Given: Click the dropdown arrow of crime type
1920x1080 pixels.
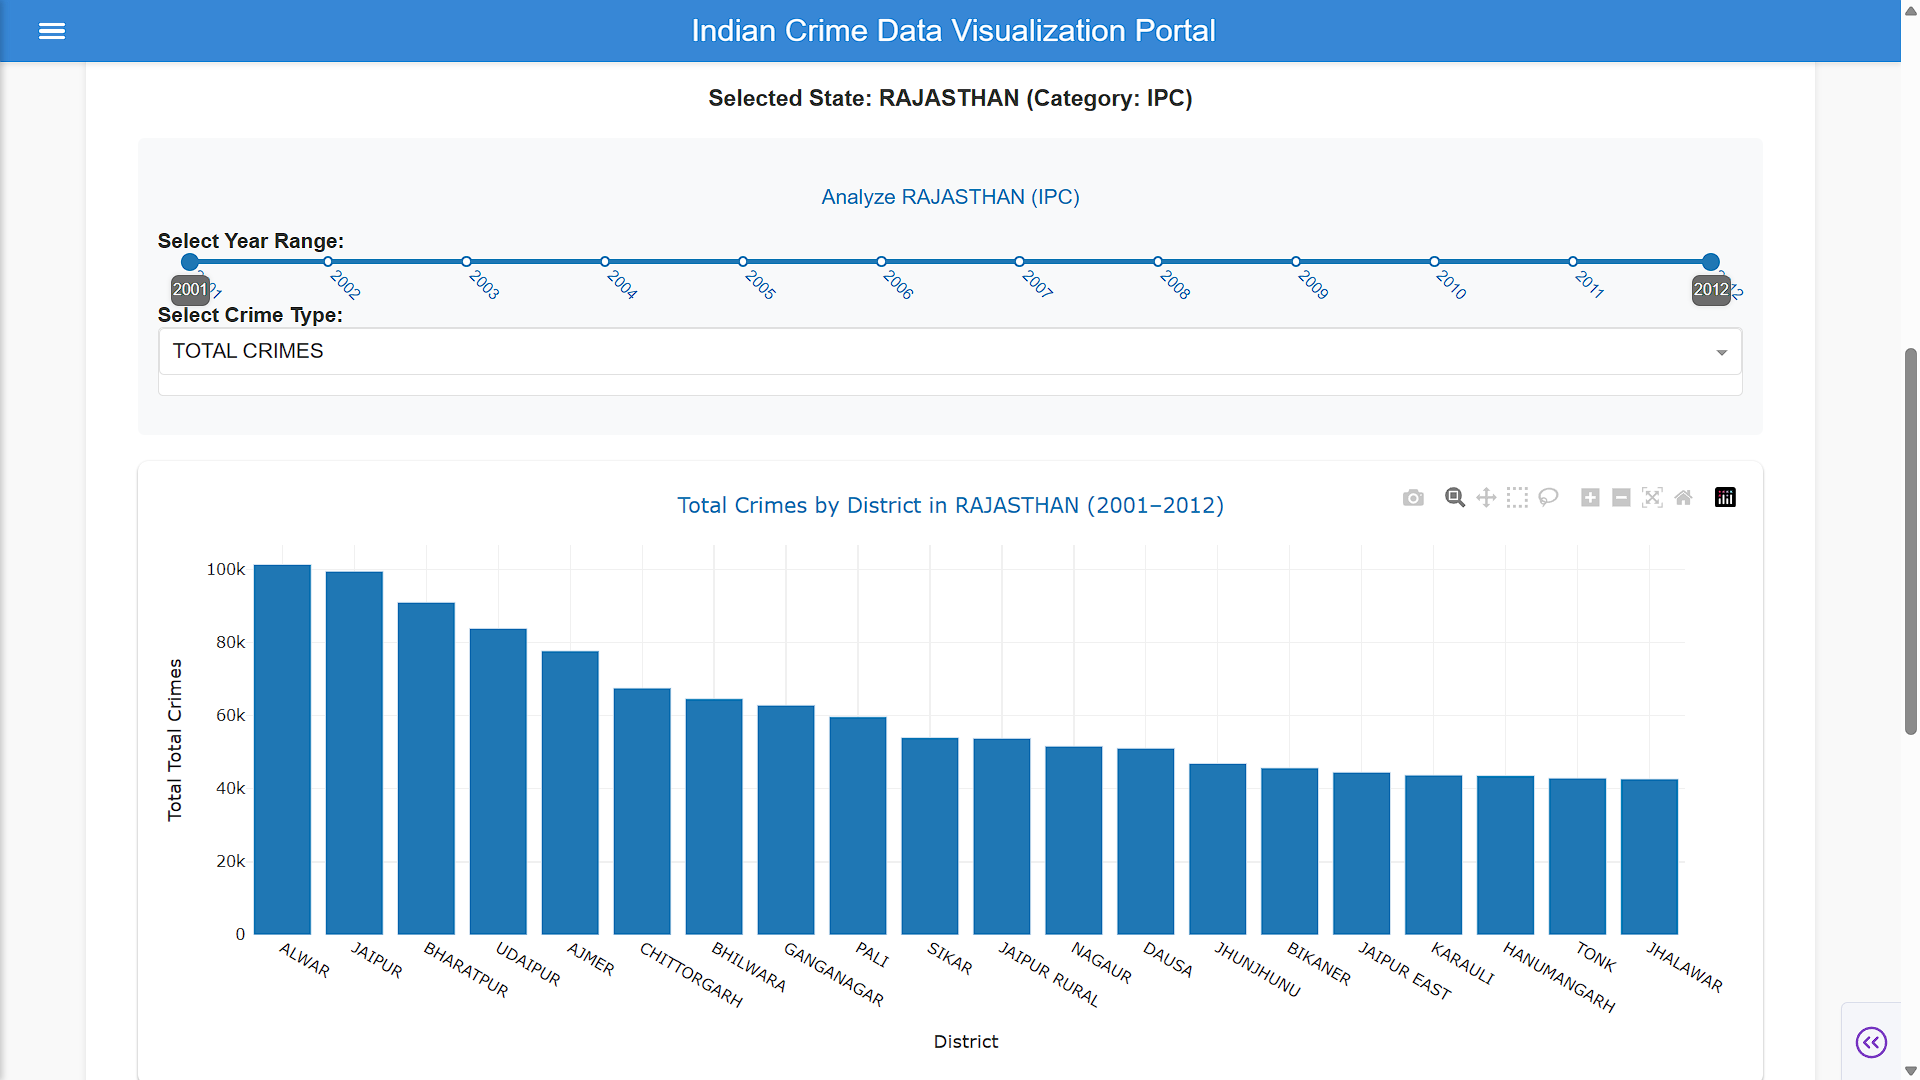Looking at the screenshot, I should tap(1722, 352).
